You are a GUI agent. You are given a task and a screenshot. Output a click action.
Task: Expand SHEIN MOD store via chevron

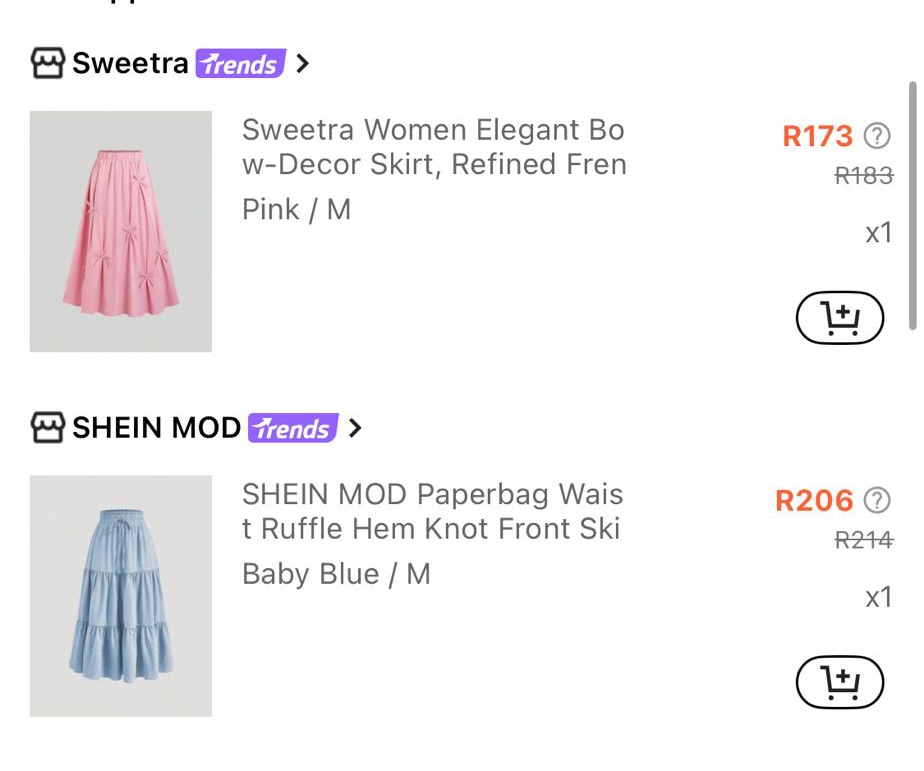(x=355, y=428)
